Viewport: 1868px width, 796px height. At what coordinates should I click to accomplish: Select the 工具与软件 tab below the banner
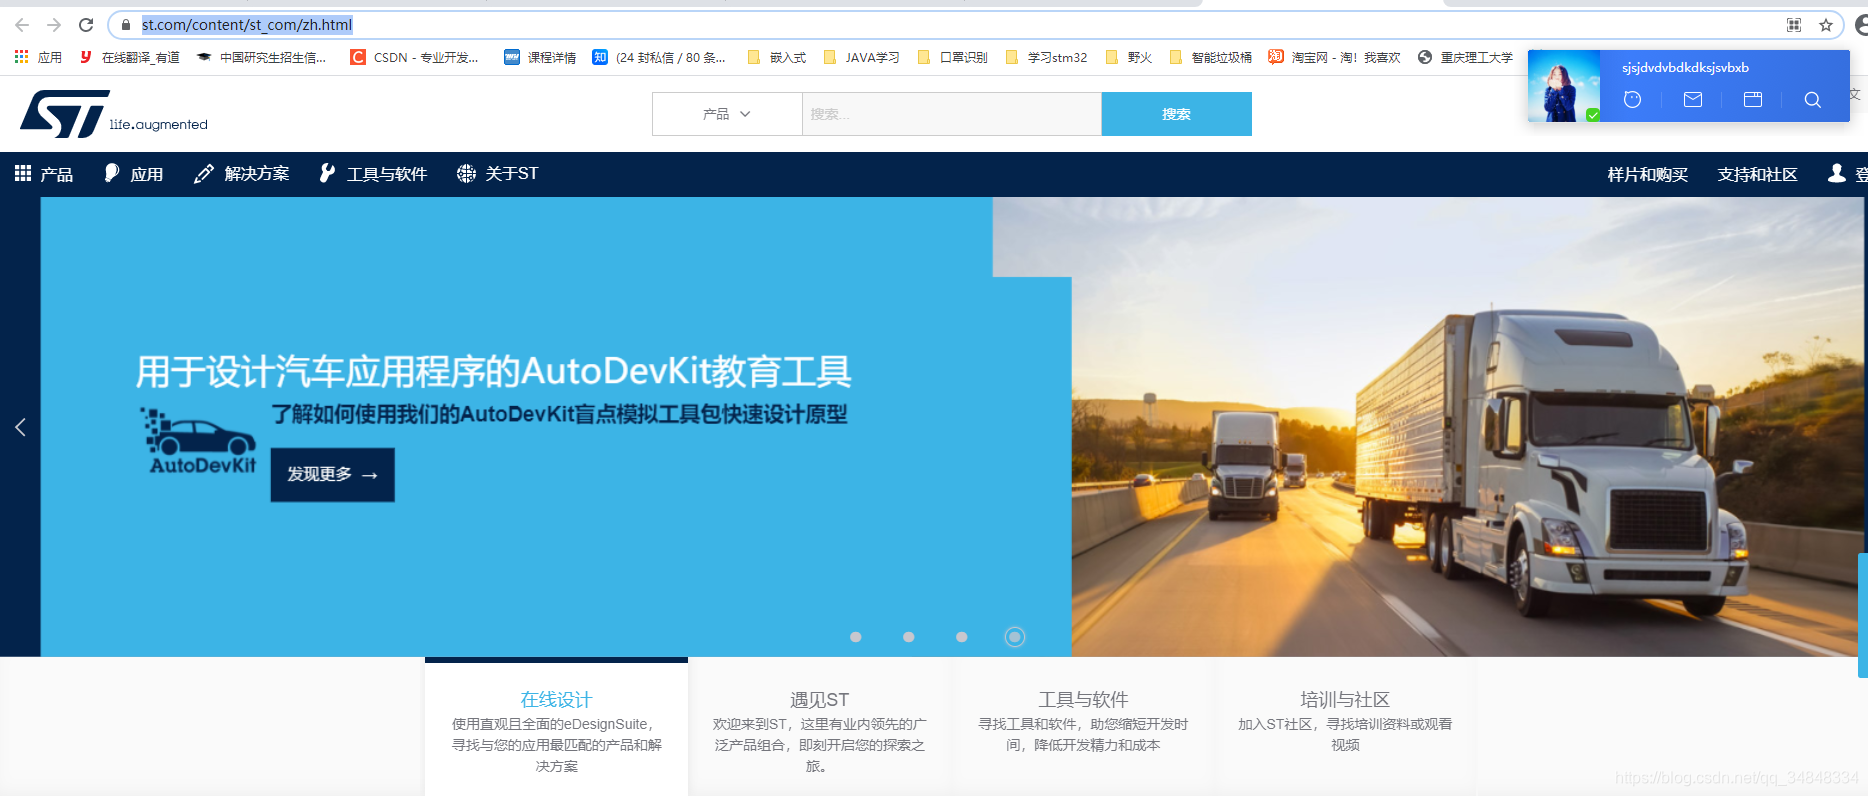pos(1083,729)
